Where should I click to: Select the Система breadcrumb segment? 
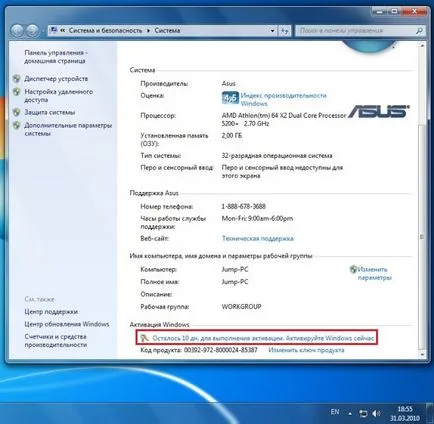(167, 30)
